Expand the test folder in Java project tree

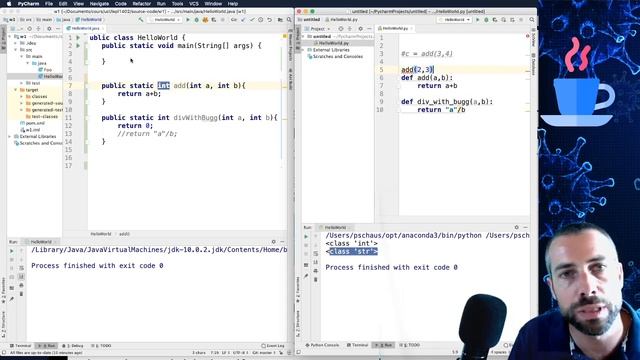pos(22,83)
